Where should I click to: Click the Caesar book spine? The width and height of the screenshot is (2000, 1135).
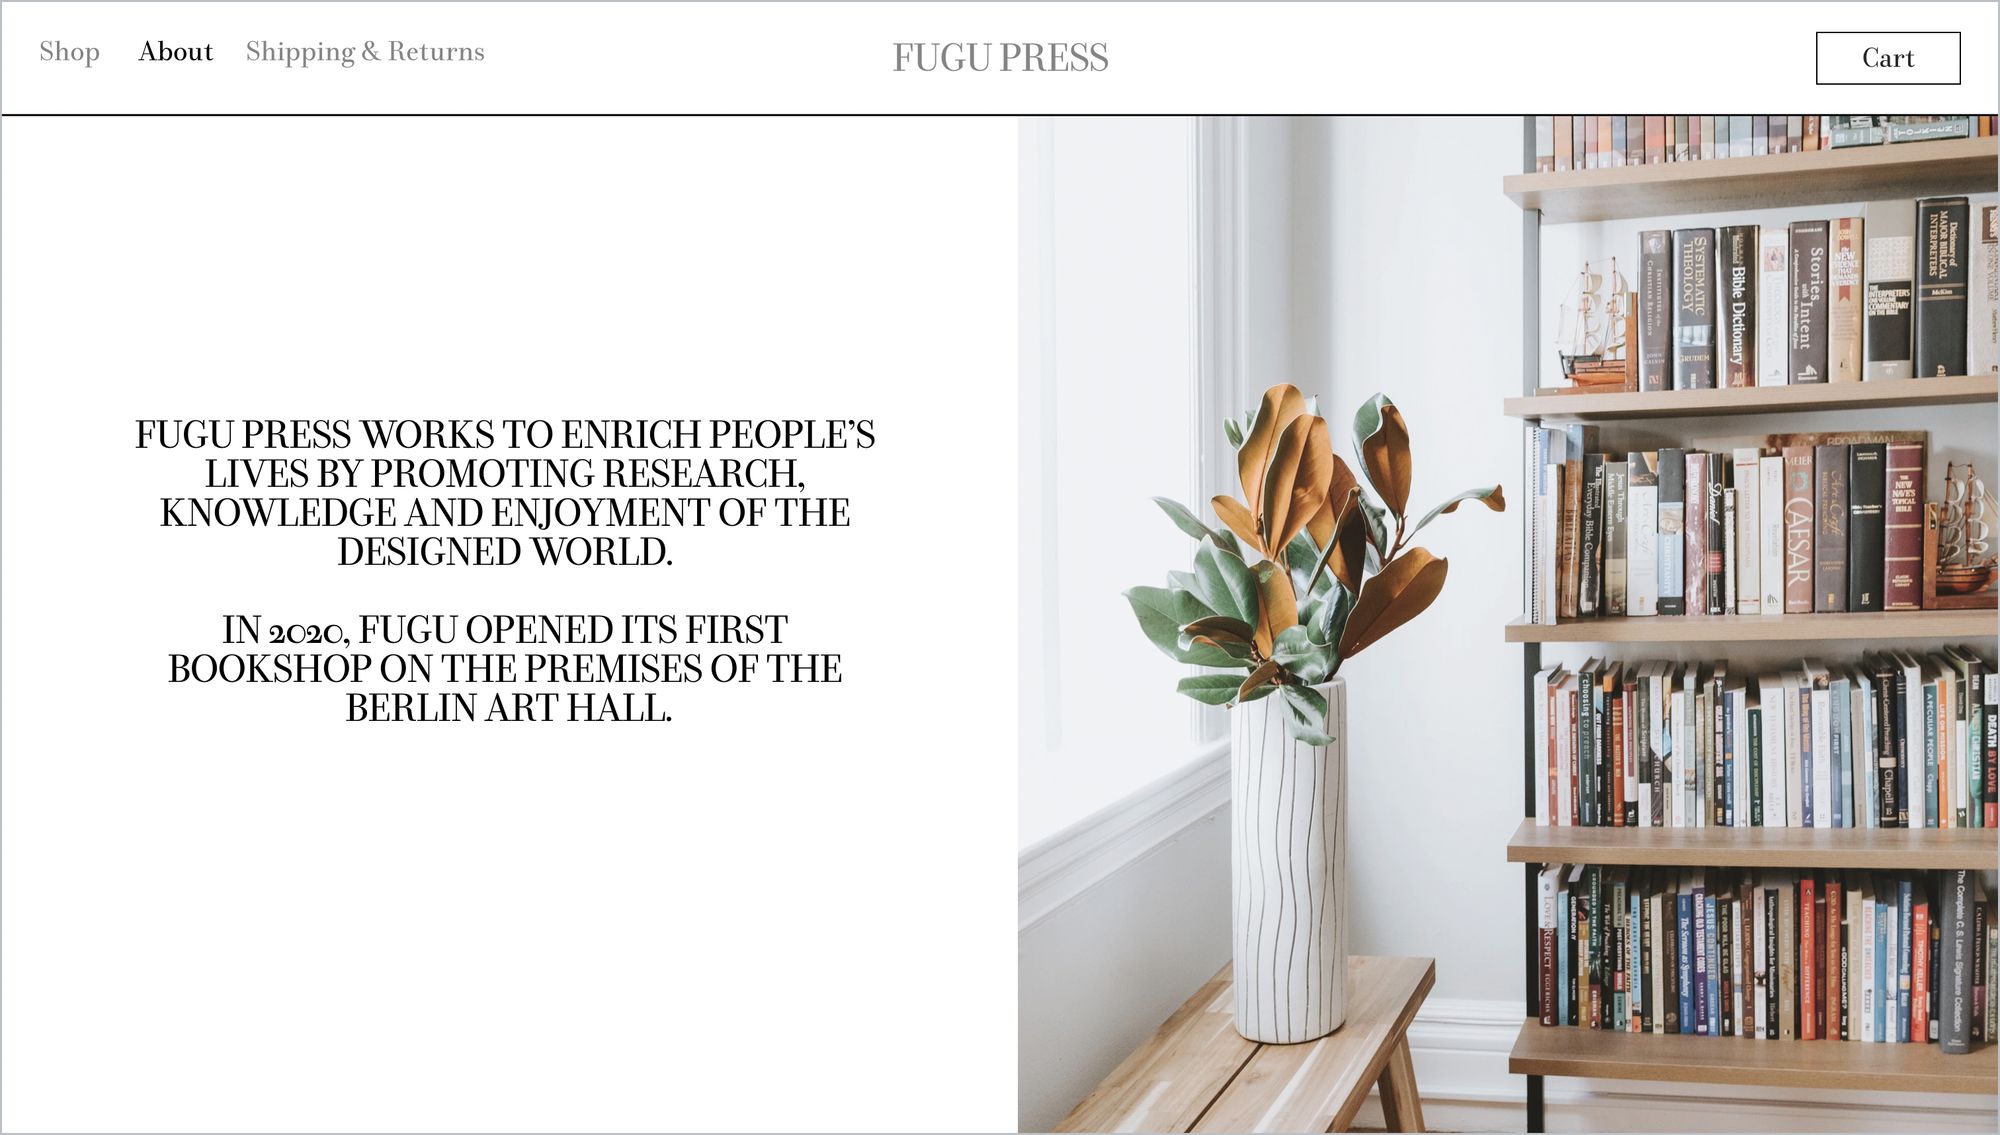[x=1798, y=530]
